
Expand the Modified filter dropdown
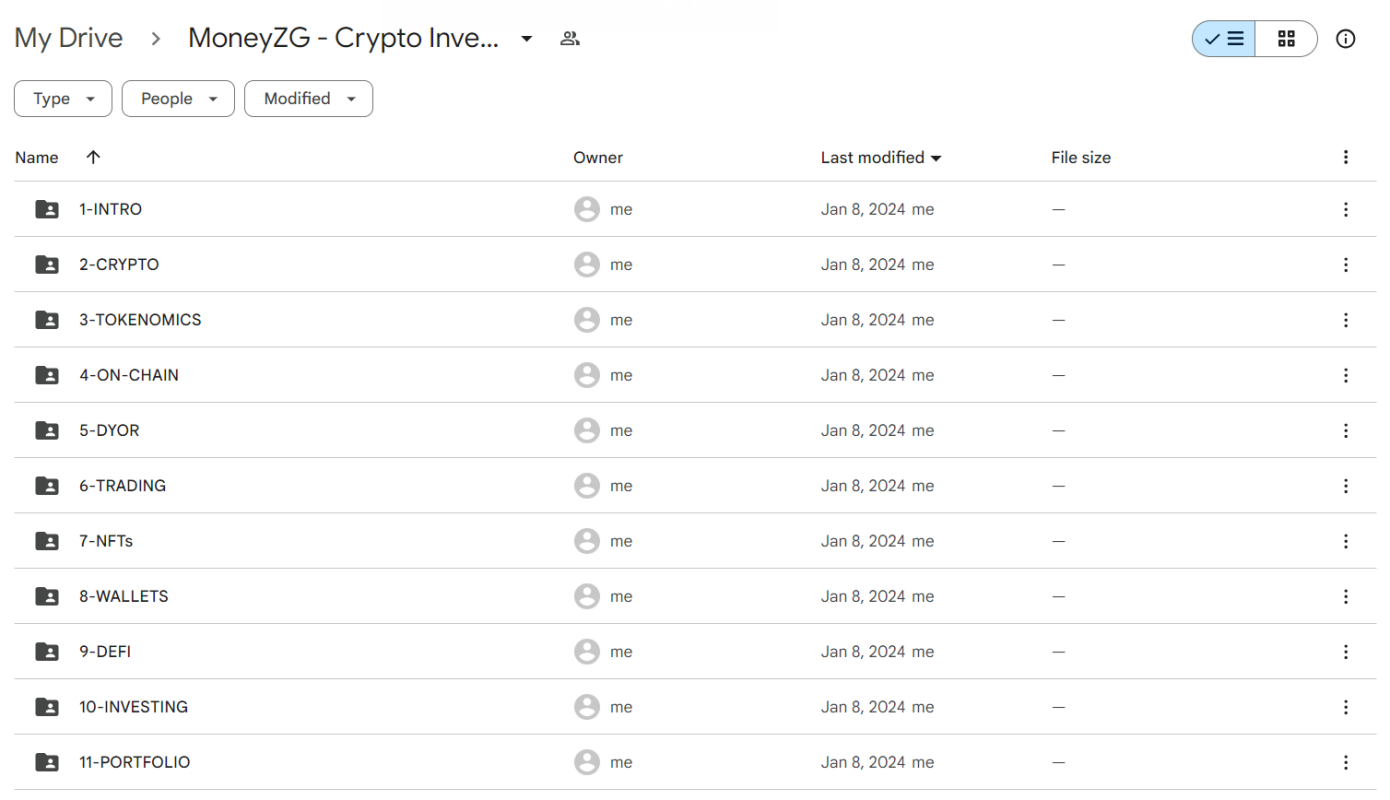[x=308, y=99]
